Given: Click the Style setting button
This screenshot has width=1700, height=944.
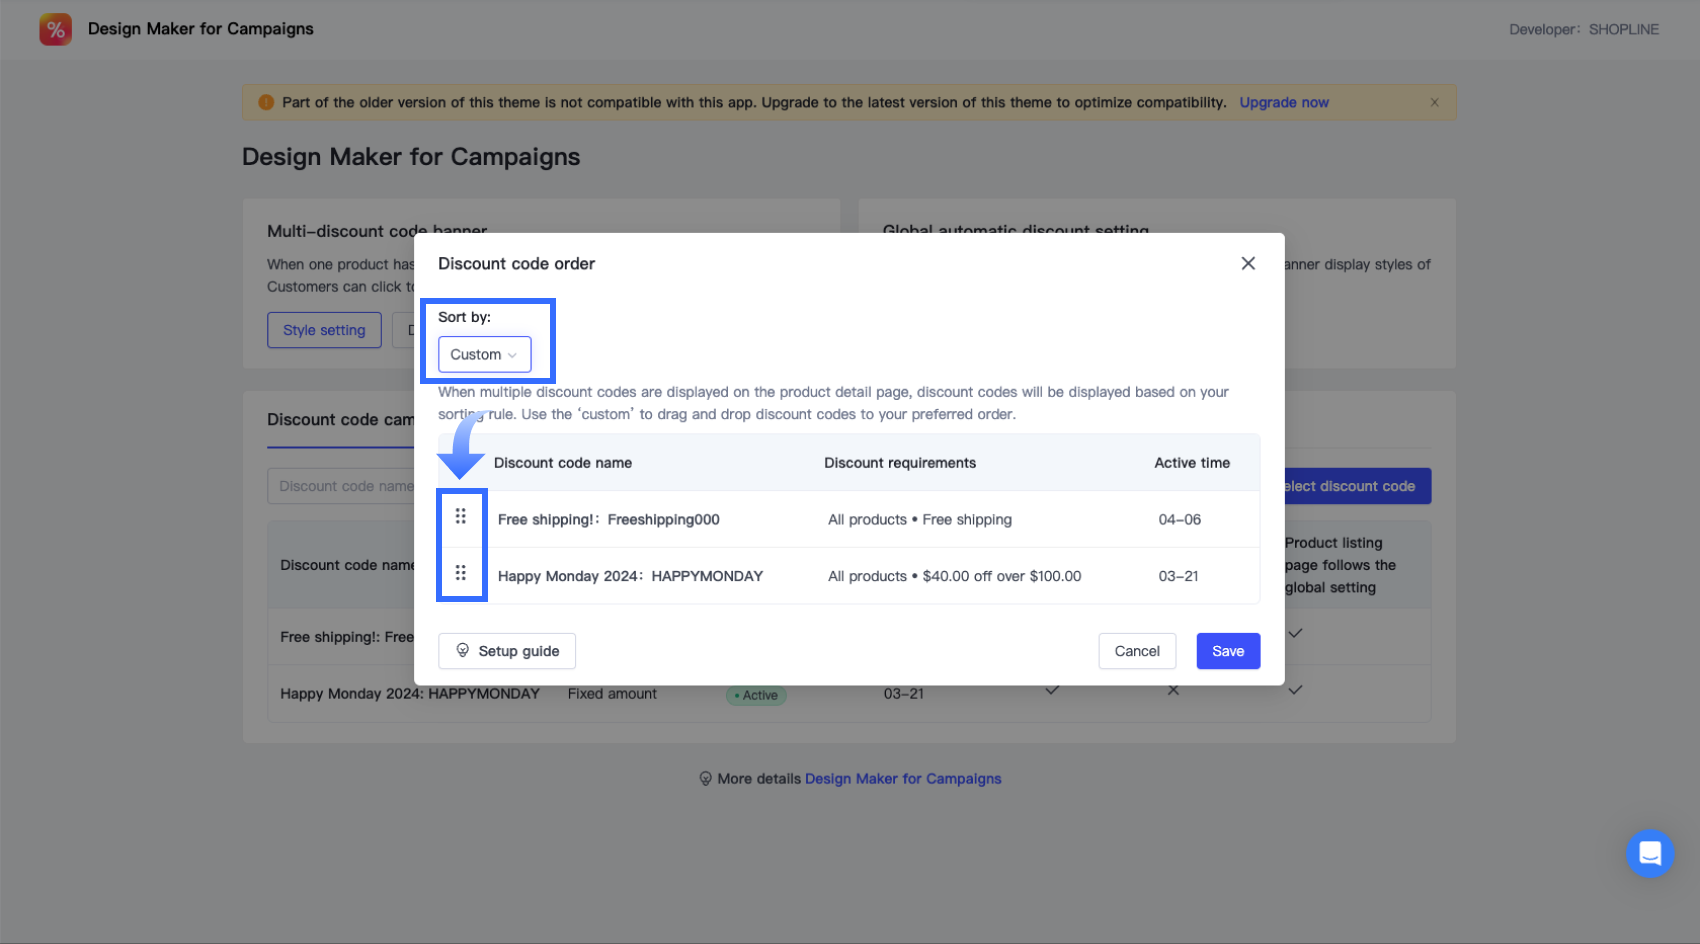Looking at the screenshot, I should coord(324,330).
